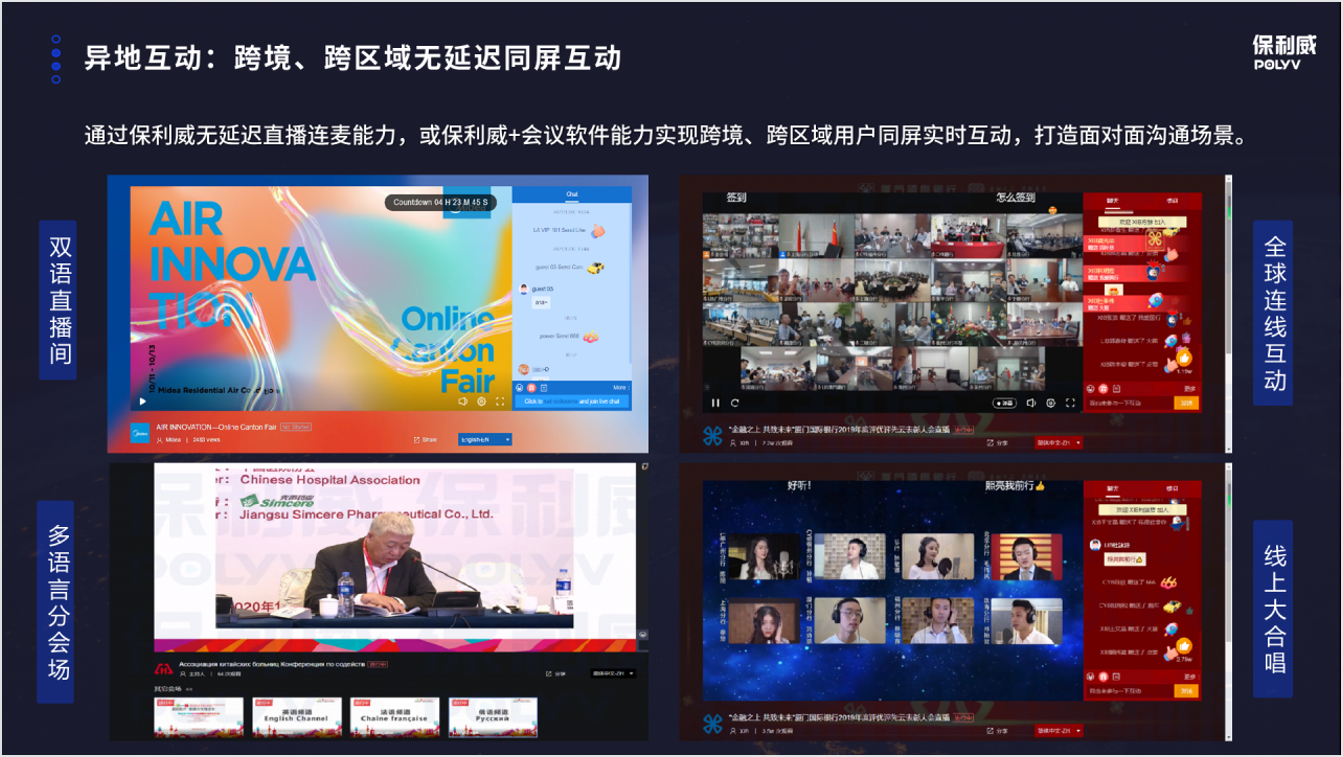Click Share link under AIR INNOVATION video
The image size is (1343, 757).
(424, 439)
